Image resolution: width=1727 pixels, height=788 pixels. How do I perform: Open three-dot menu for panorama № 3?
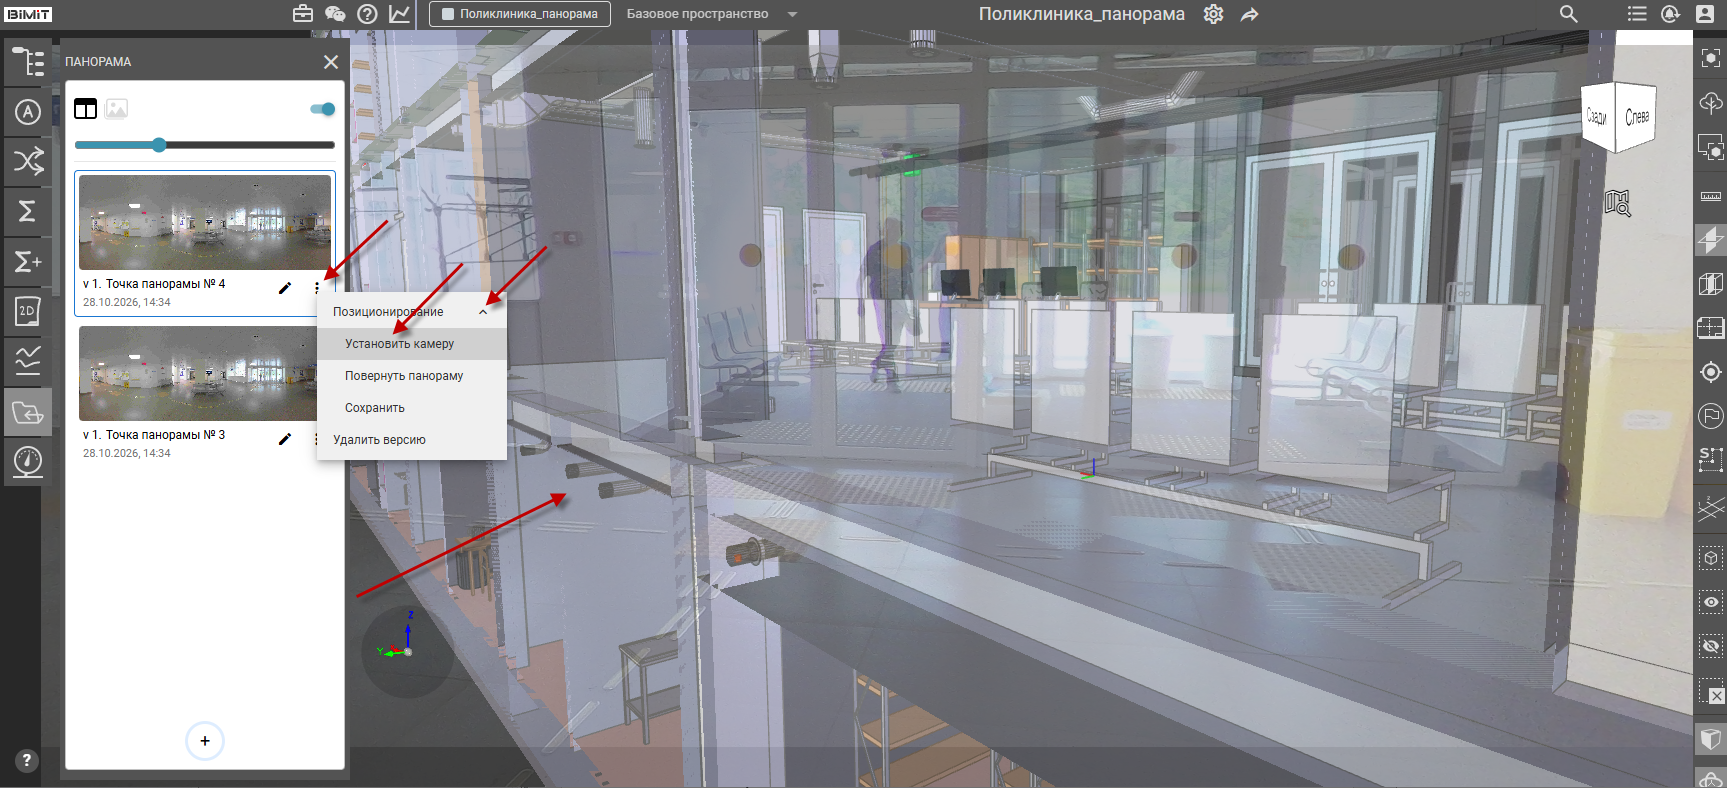pyautogui.click(x=316, y=439)
